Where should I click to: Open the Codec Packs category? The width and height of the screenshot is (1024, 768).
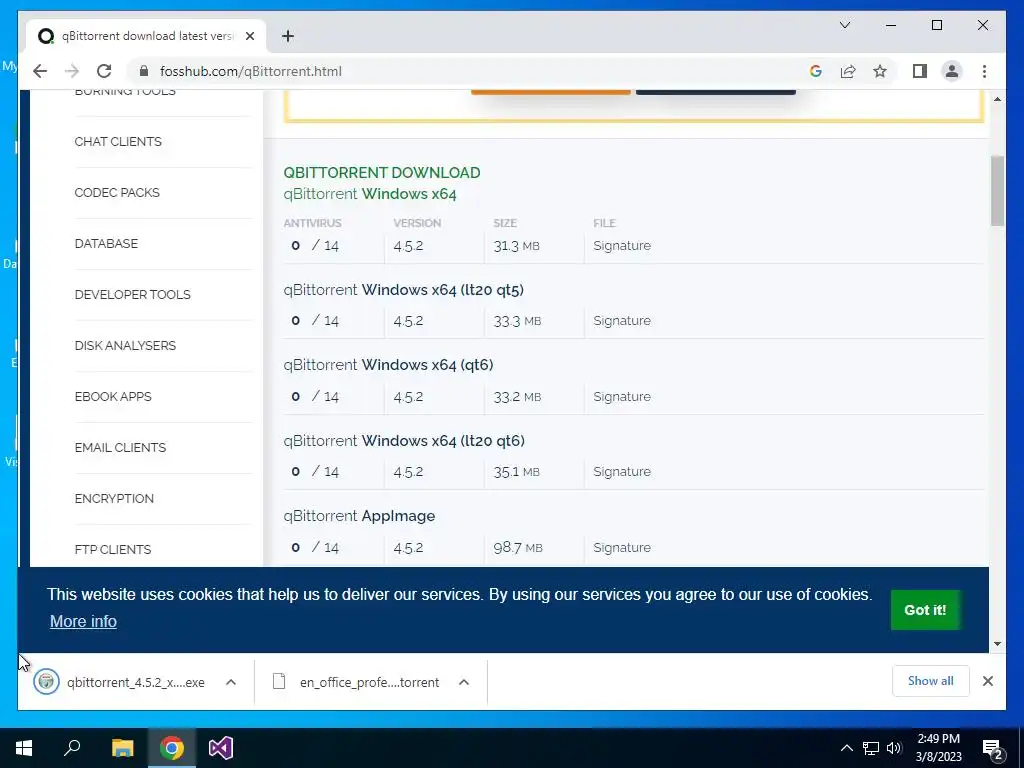[x=117, y=193]
